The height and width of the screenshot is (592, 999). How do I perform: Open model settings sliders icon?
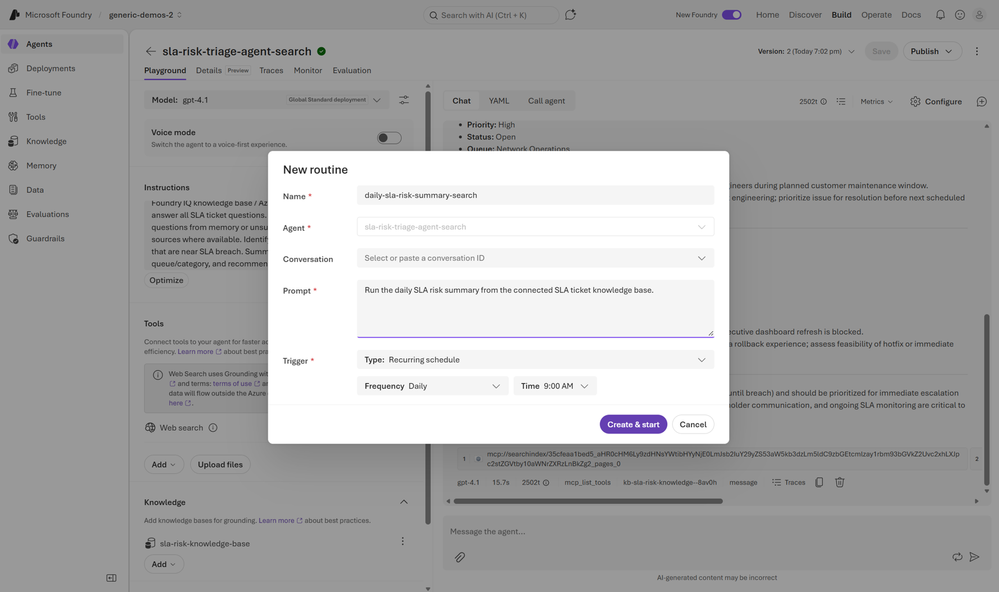point(404,100)
